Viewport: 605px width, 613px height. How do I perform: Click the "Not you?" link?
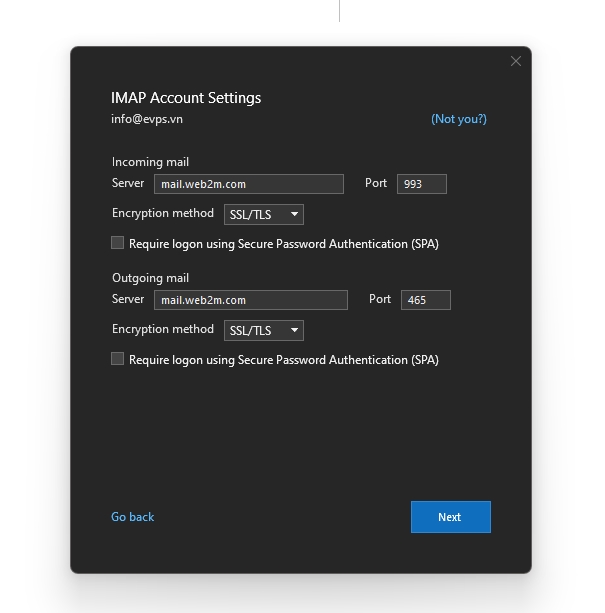458,119
